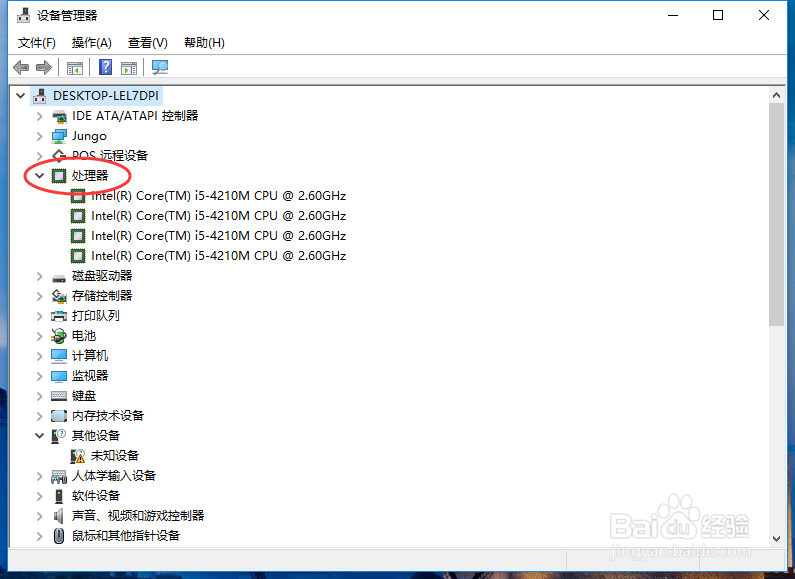The height and width of the screenshot is (579, 795).
Task: Expand the Jungo node
Action: tap(40, 136)
